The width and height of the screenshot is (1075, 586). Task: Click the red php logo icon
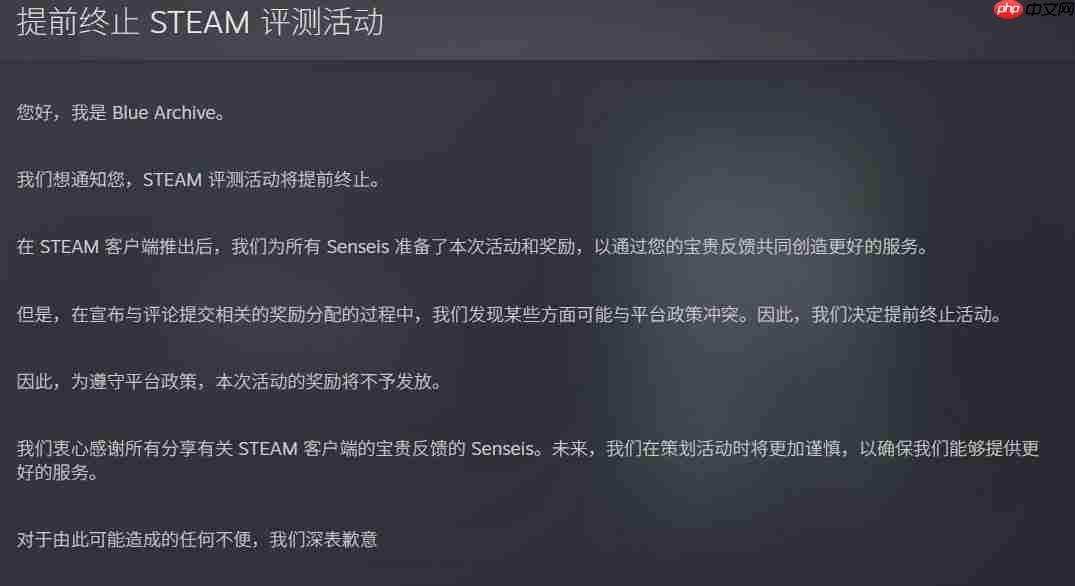point(1008,9)
